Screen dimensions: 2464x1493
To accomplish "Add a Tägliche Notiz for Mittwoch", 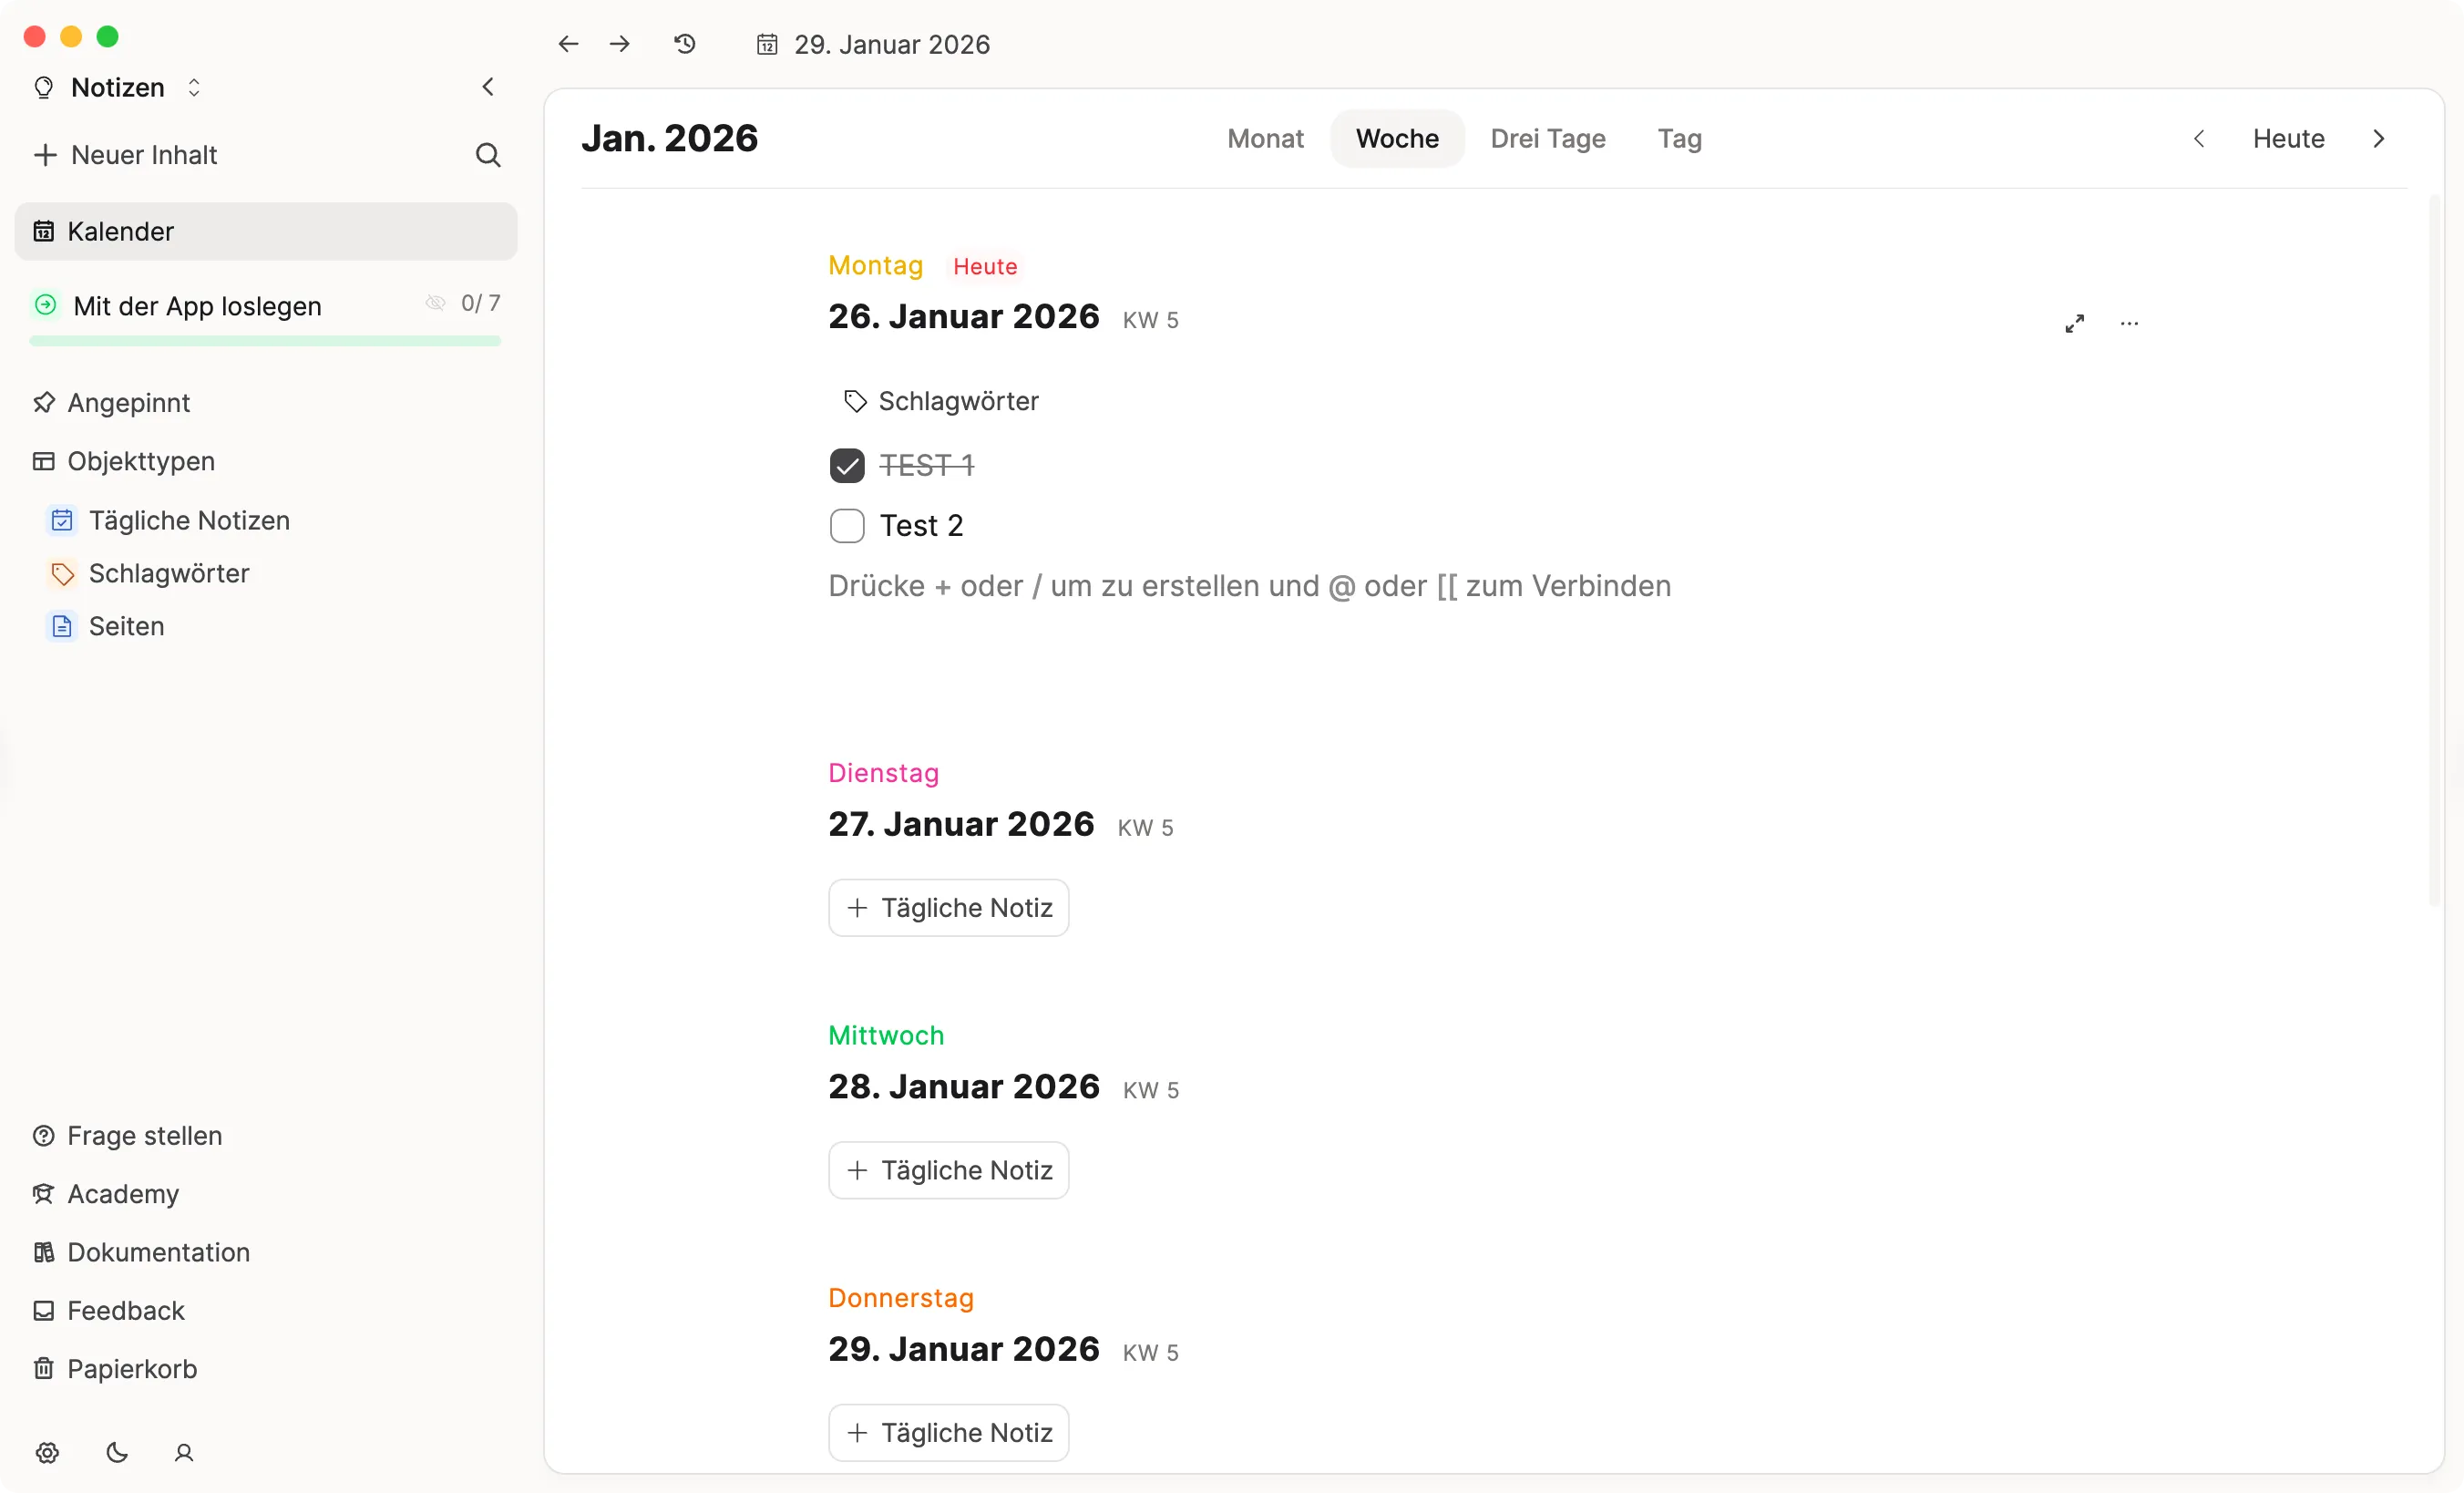I will click(947, 1170).
